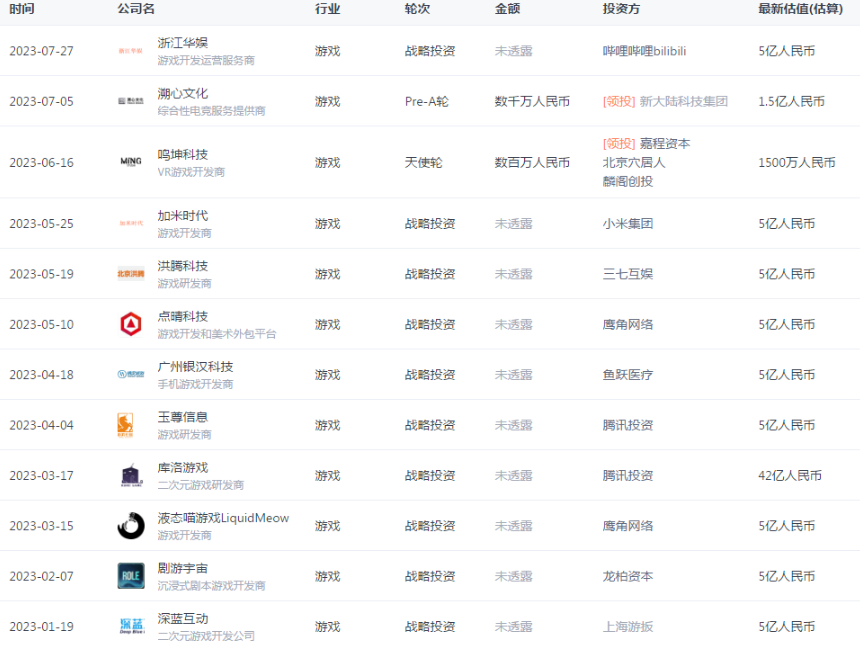860x646 pixels.
Task: Click the 浙江华娱 company logo
Action: tap(131, 51)
